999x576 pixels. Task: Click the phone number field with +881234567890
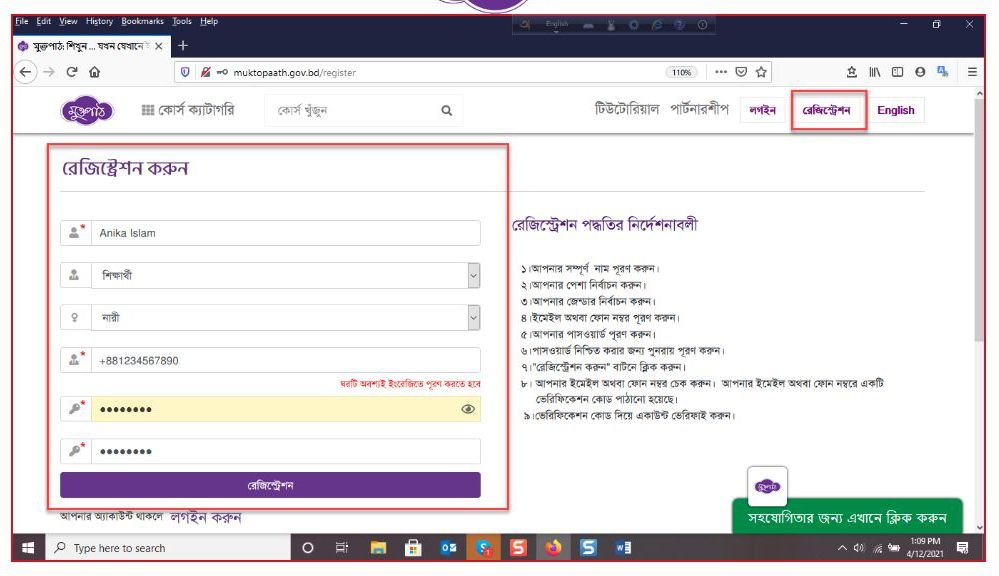click(285, 361)
